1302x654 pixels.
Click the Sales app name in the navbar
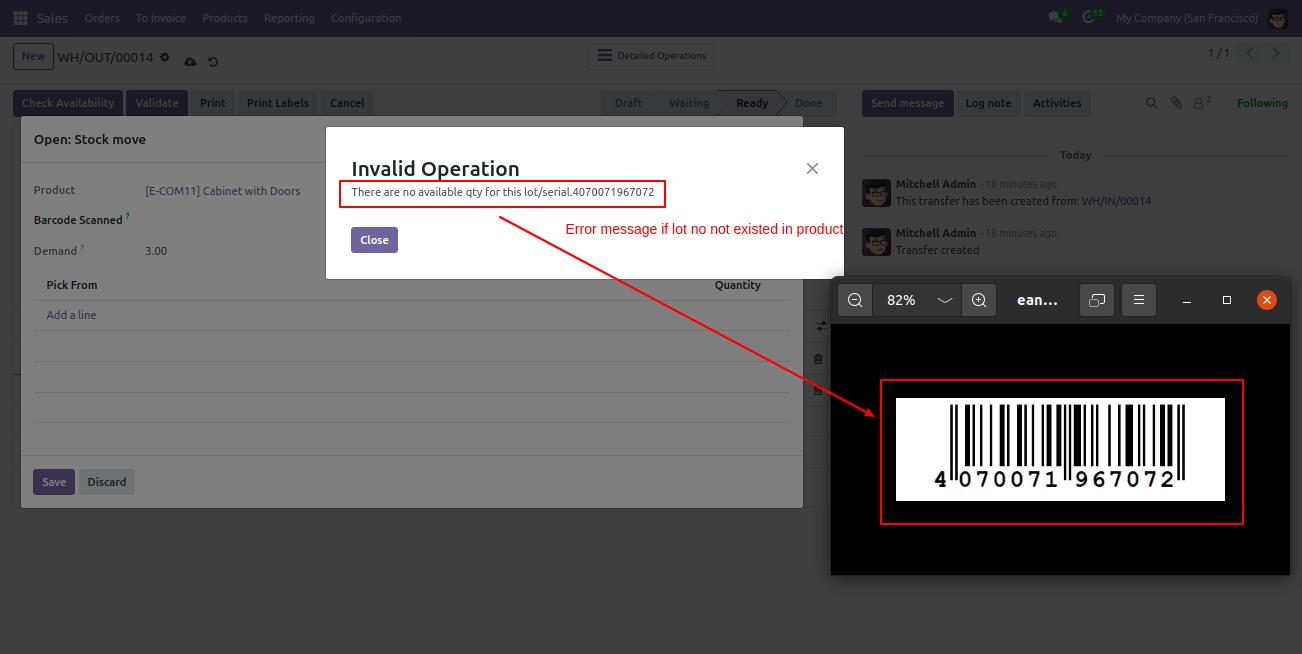[x=52, y=18]
